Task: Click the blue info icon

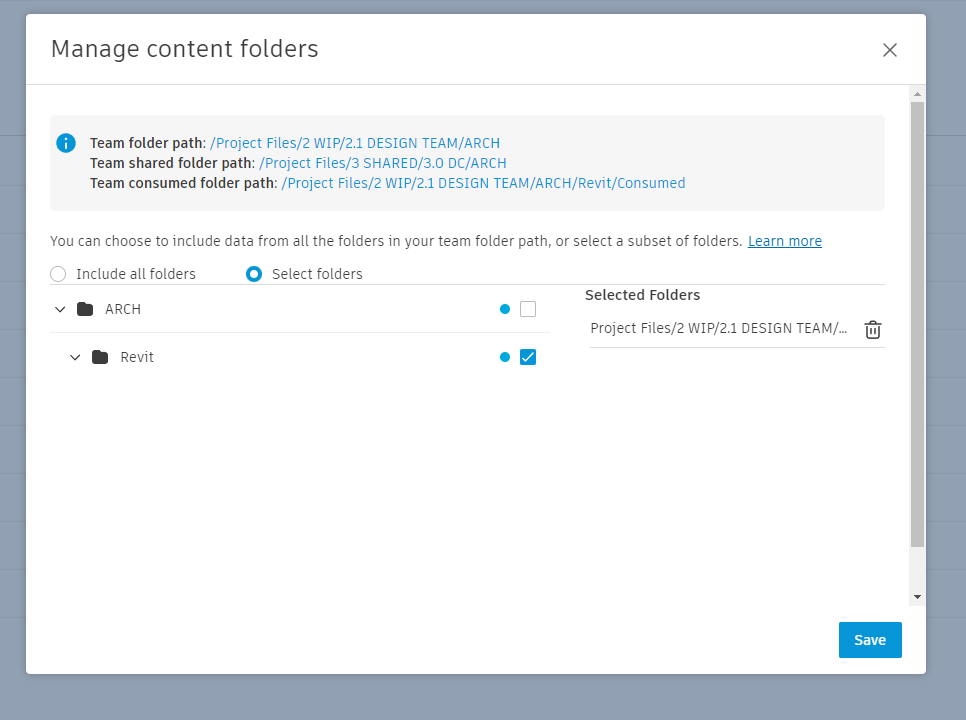Action: pyautogui.click(x=65, y=143)
